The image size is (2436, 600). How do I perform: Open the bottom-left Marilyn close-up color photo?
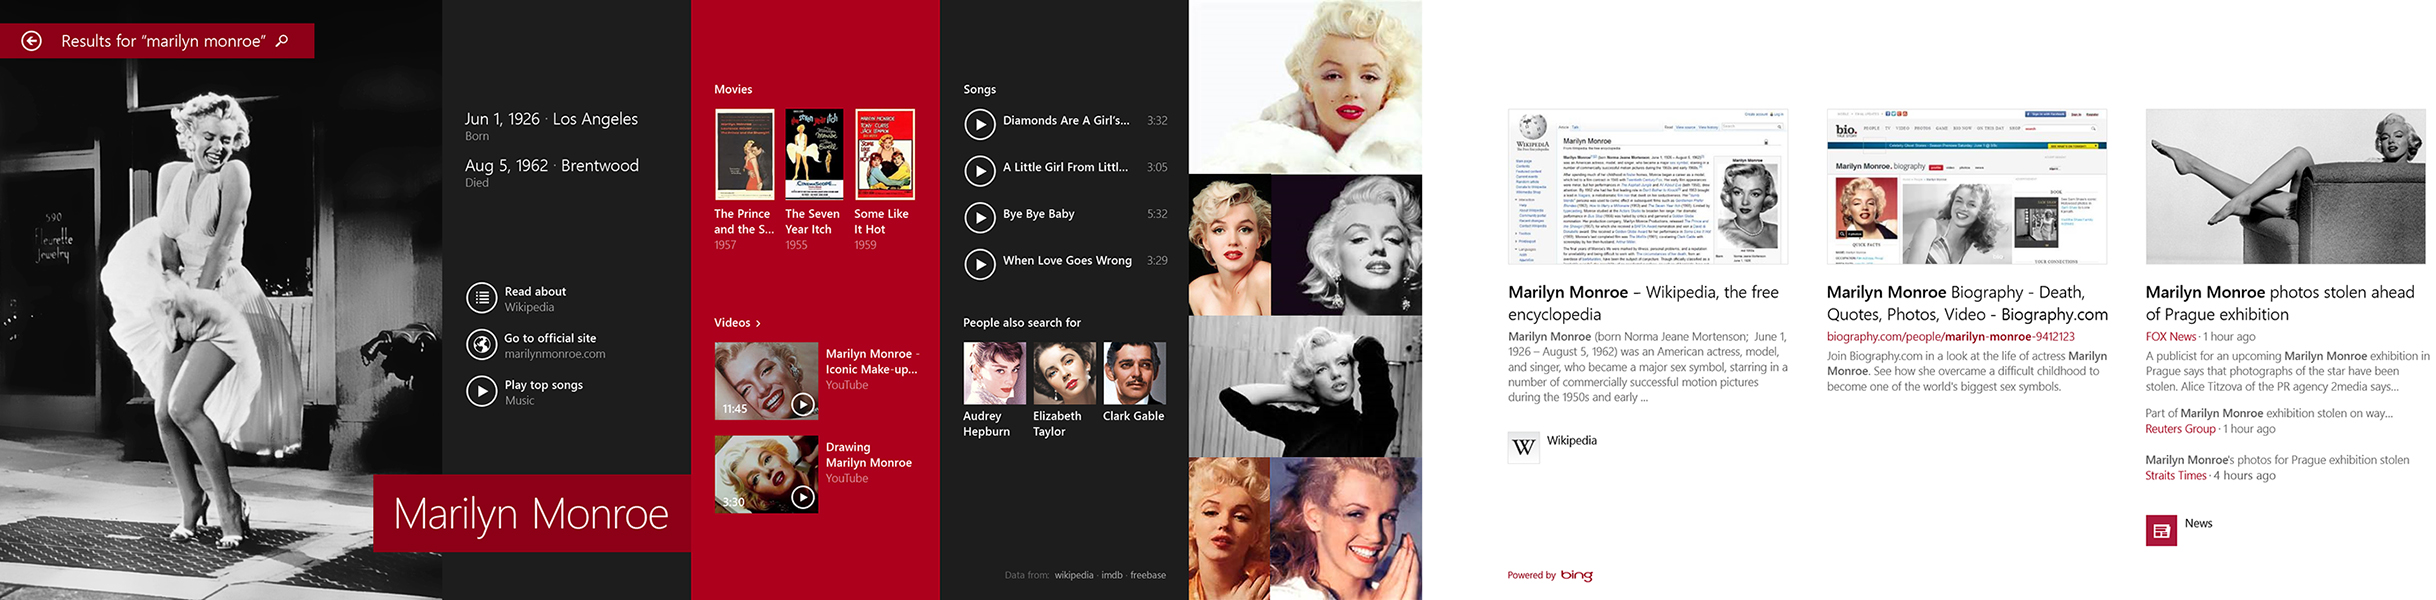tap(1229, 529)
